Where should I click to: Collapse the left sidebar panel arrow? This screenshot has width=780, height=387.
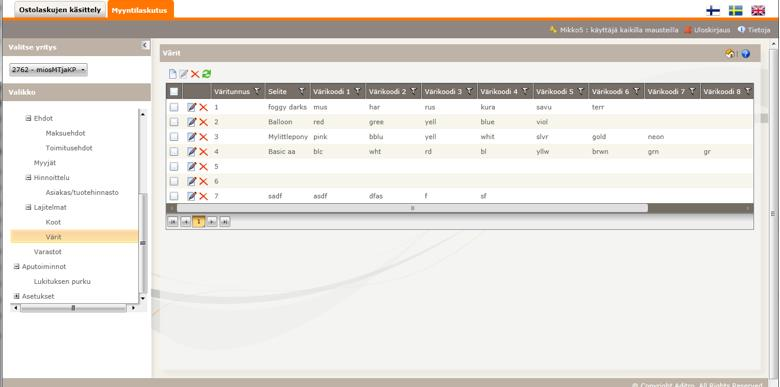(145, 45)
